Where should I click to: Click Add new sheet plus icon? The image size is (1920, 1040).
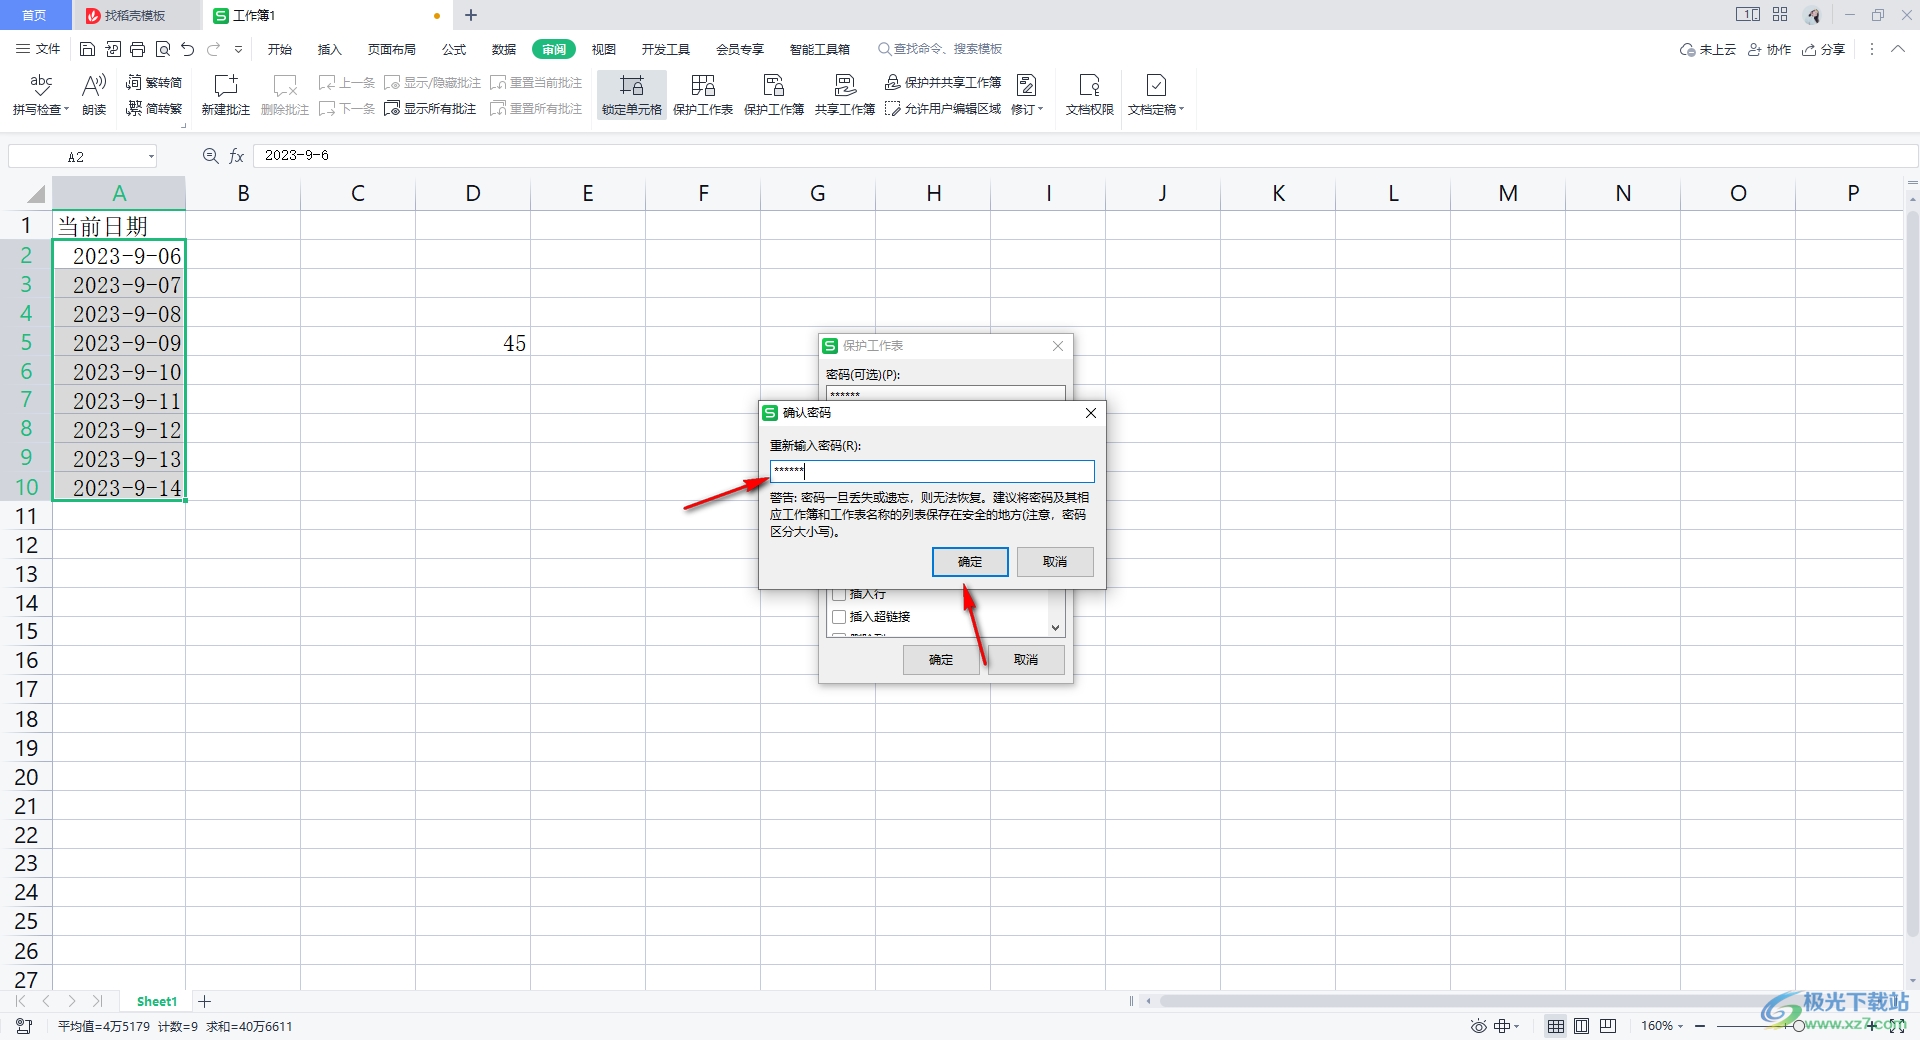click(204, 1001)
